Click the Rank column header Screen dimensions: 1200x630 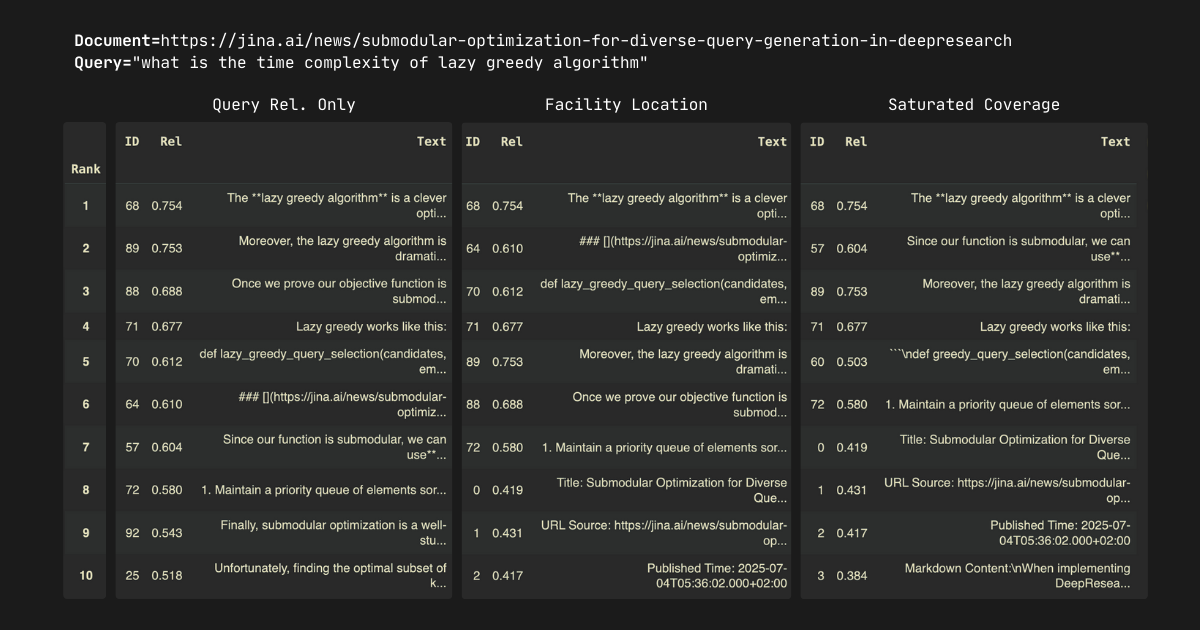point(86,169)
